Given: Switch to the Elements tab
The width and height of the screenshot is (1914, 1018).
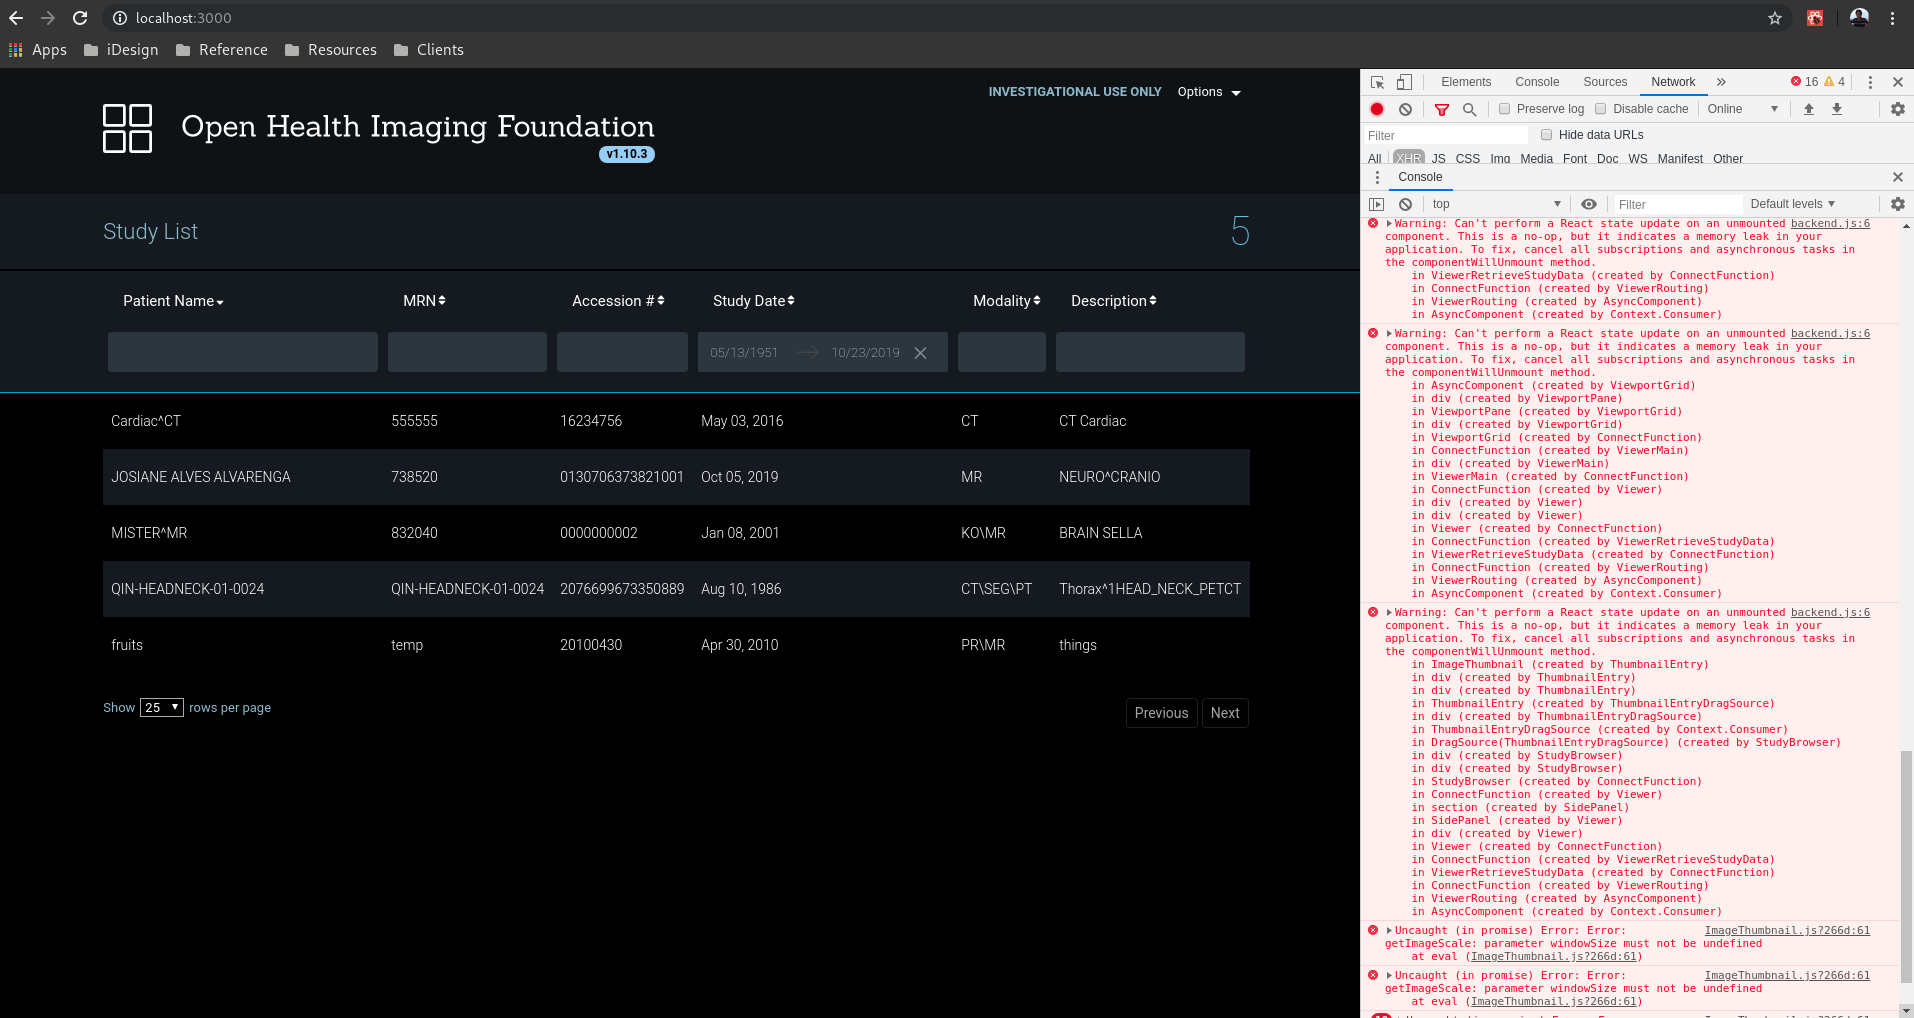Looking at the screenshot, I should pos(1466,82).
